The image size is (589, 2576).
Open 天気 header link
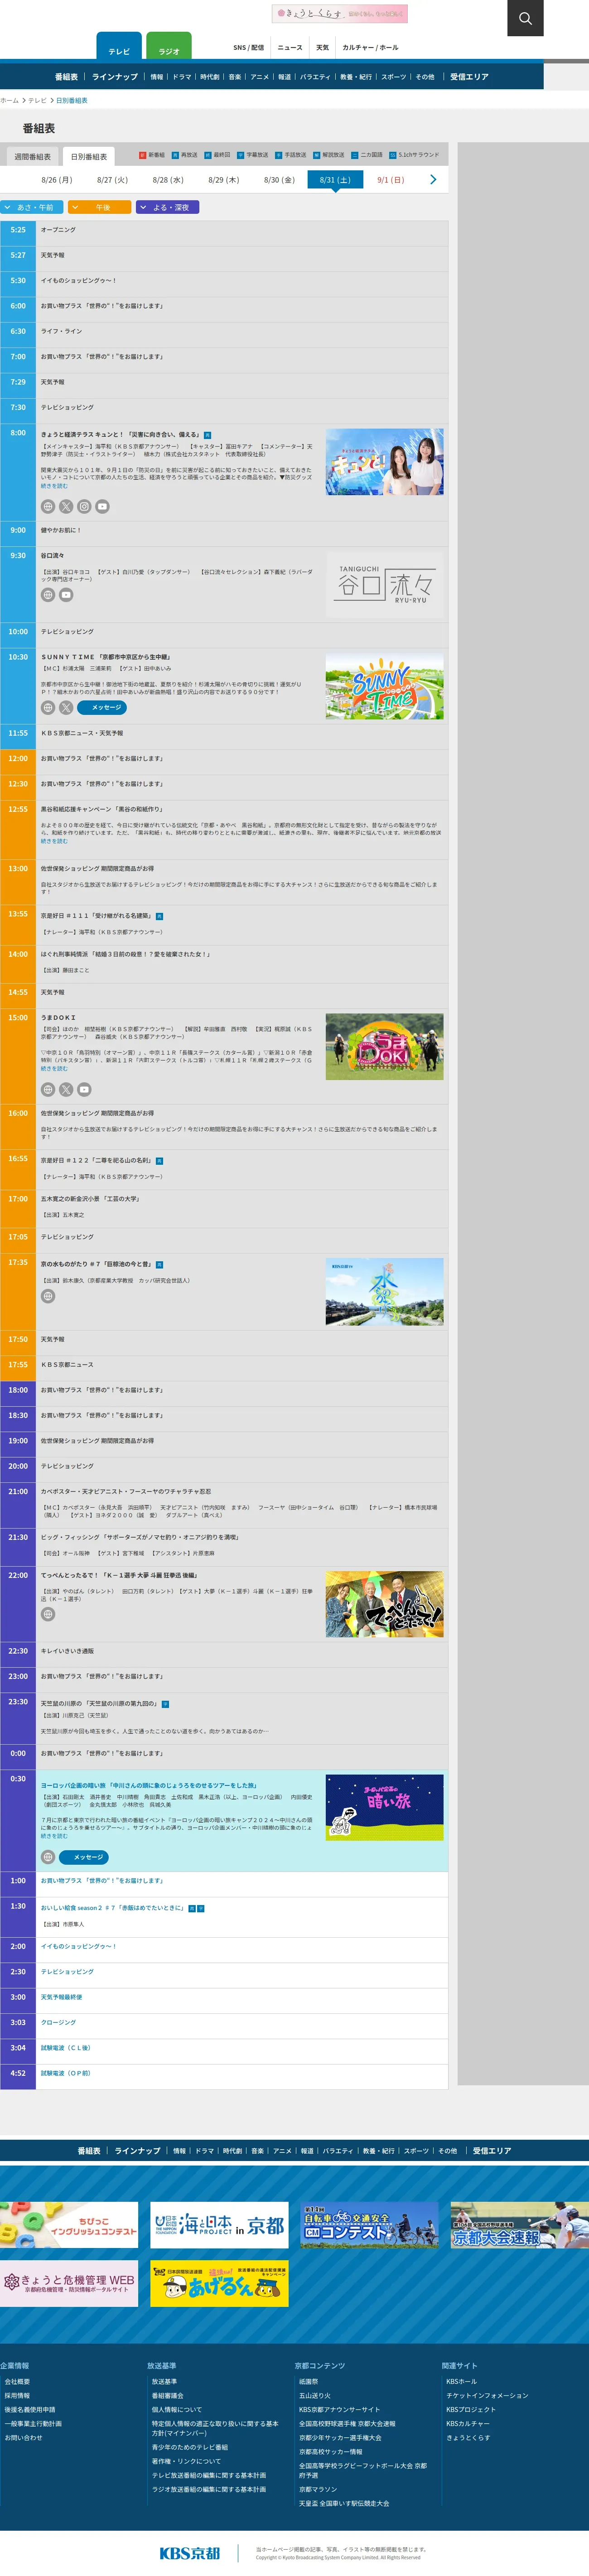point(322,47)
